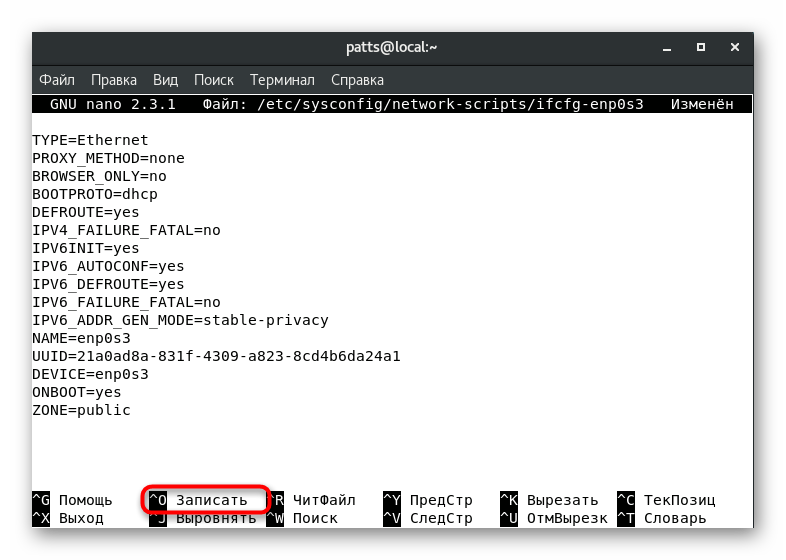Image resolution: width=786 pixels, height=560 pixels.
Task: Click the GNU nano 2.3.1 header text
Action: click(x=113, y=104)
